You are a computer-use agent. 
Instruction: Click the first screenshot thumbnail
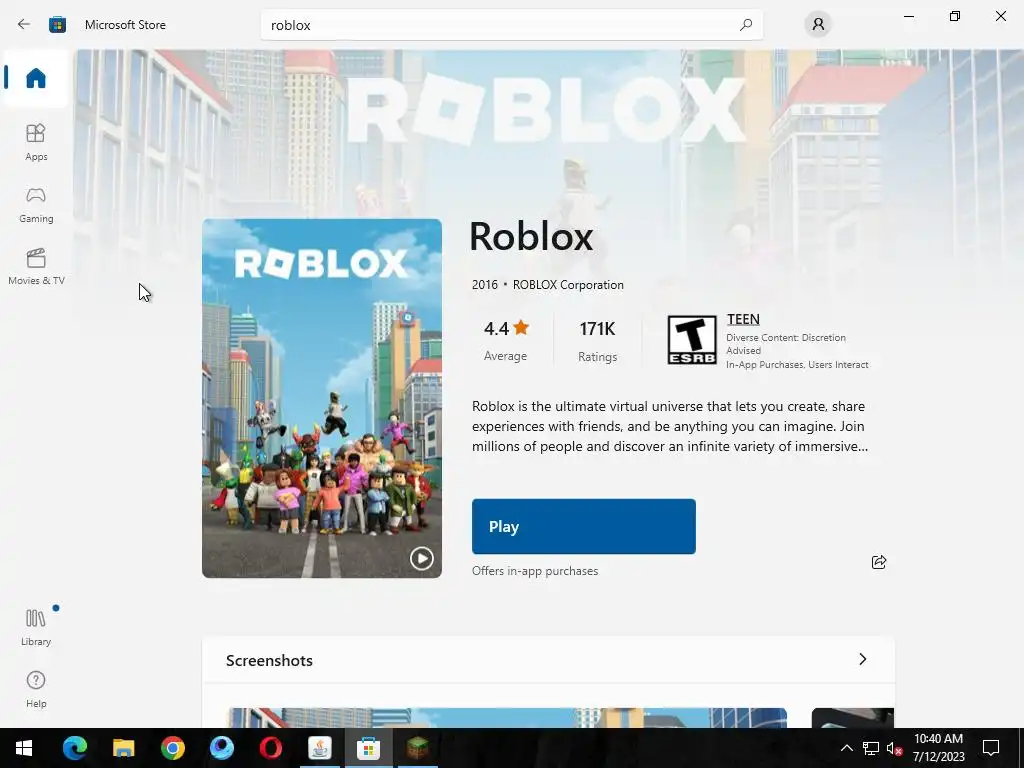point(507,718)
